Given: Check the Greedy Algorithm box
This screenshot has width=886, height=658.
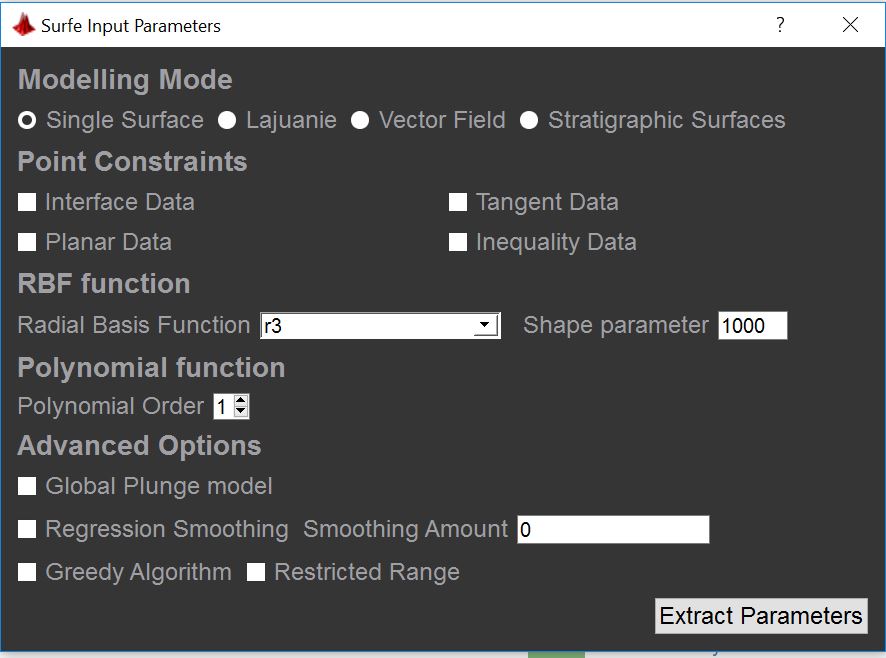Looking at the screenshot, I should pyautogui.click(x=28, y=572).
